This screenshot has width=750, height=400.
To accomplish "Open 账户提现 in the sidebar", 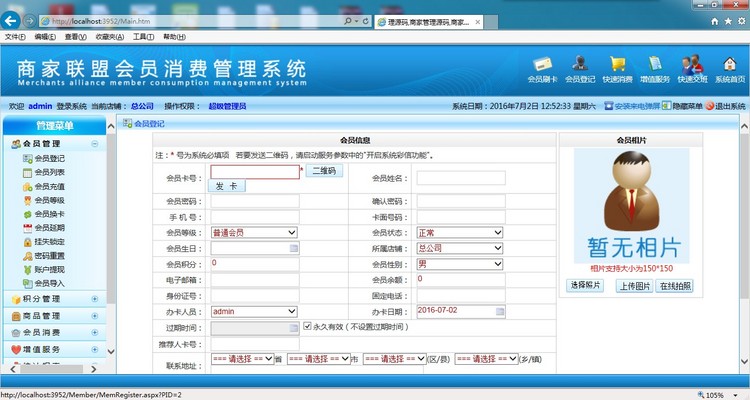I will click(44, 270).
